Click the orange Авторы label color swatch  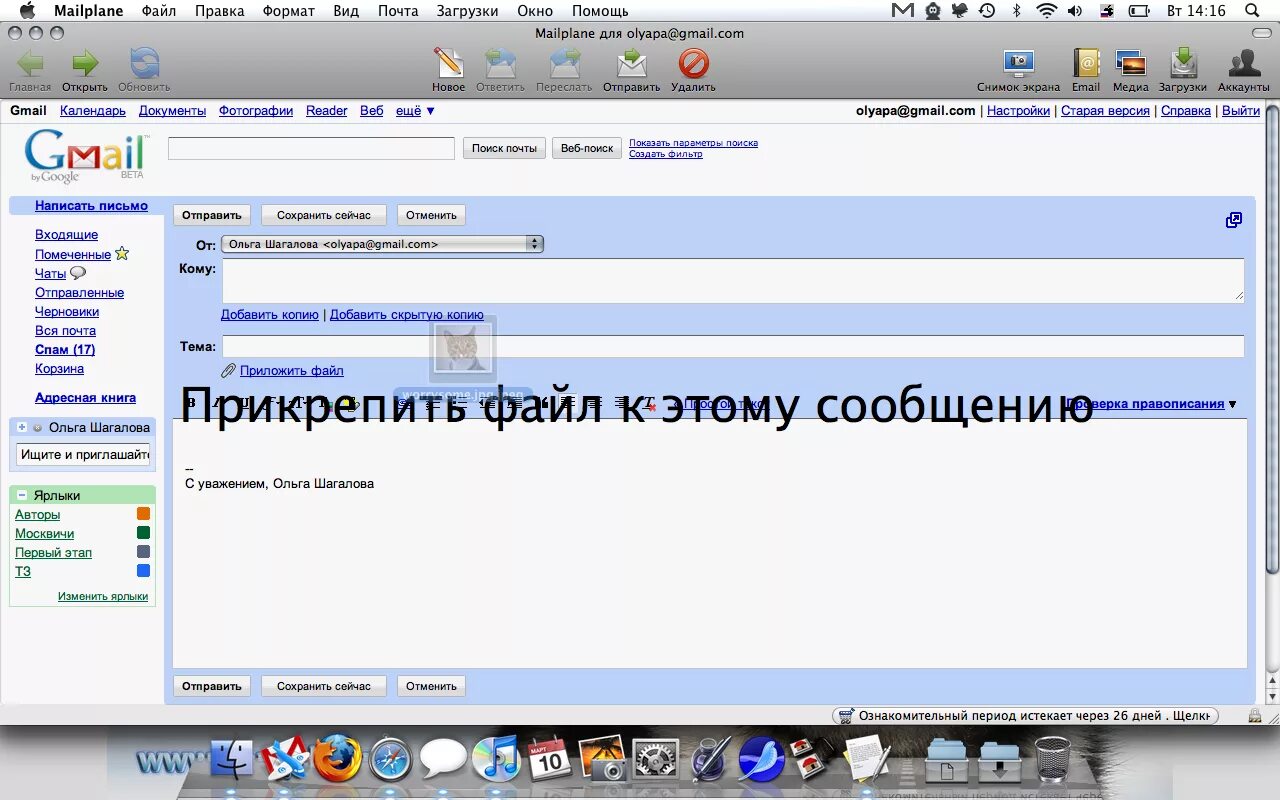(143, 514)
